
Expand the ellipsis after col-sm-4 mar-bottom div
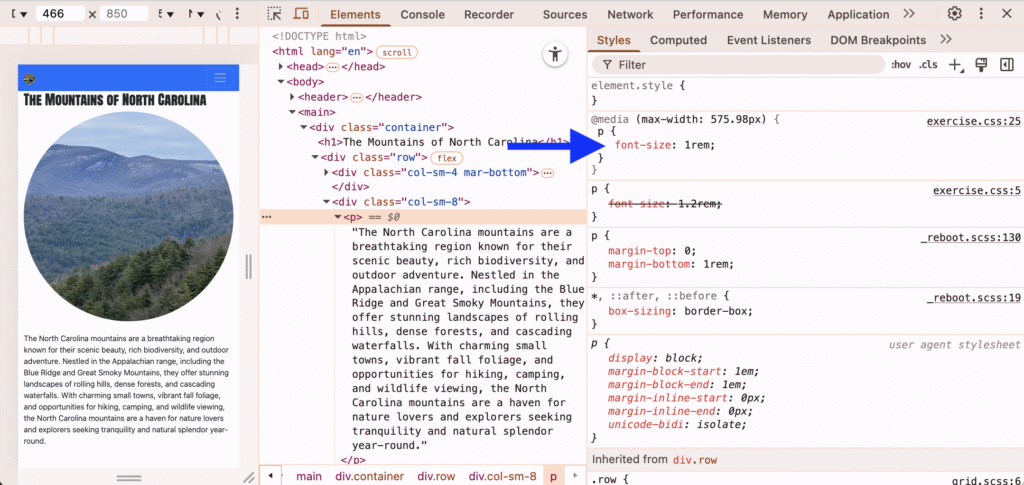548,172
